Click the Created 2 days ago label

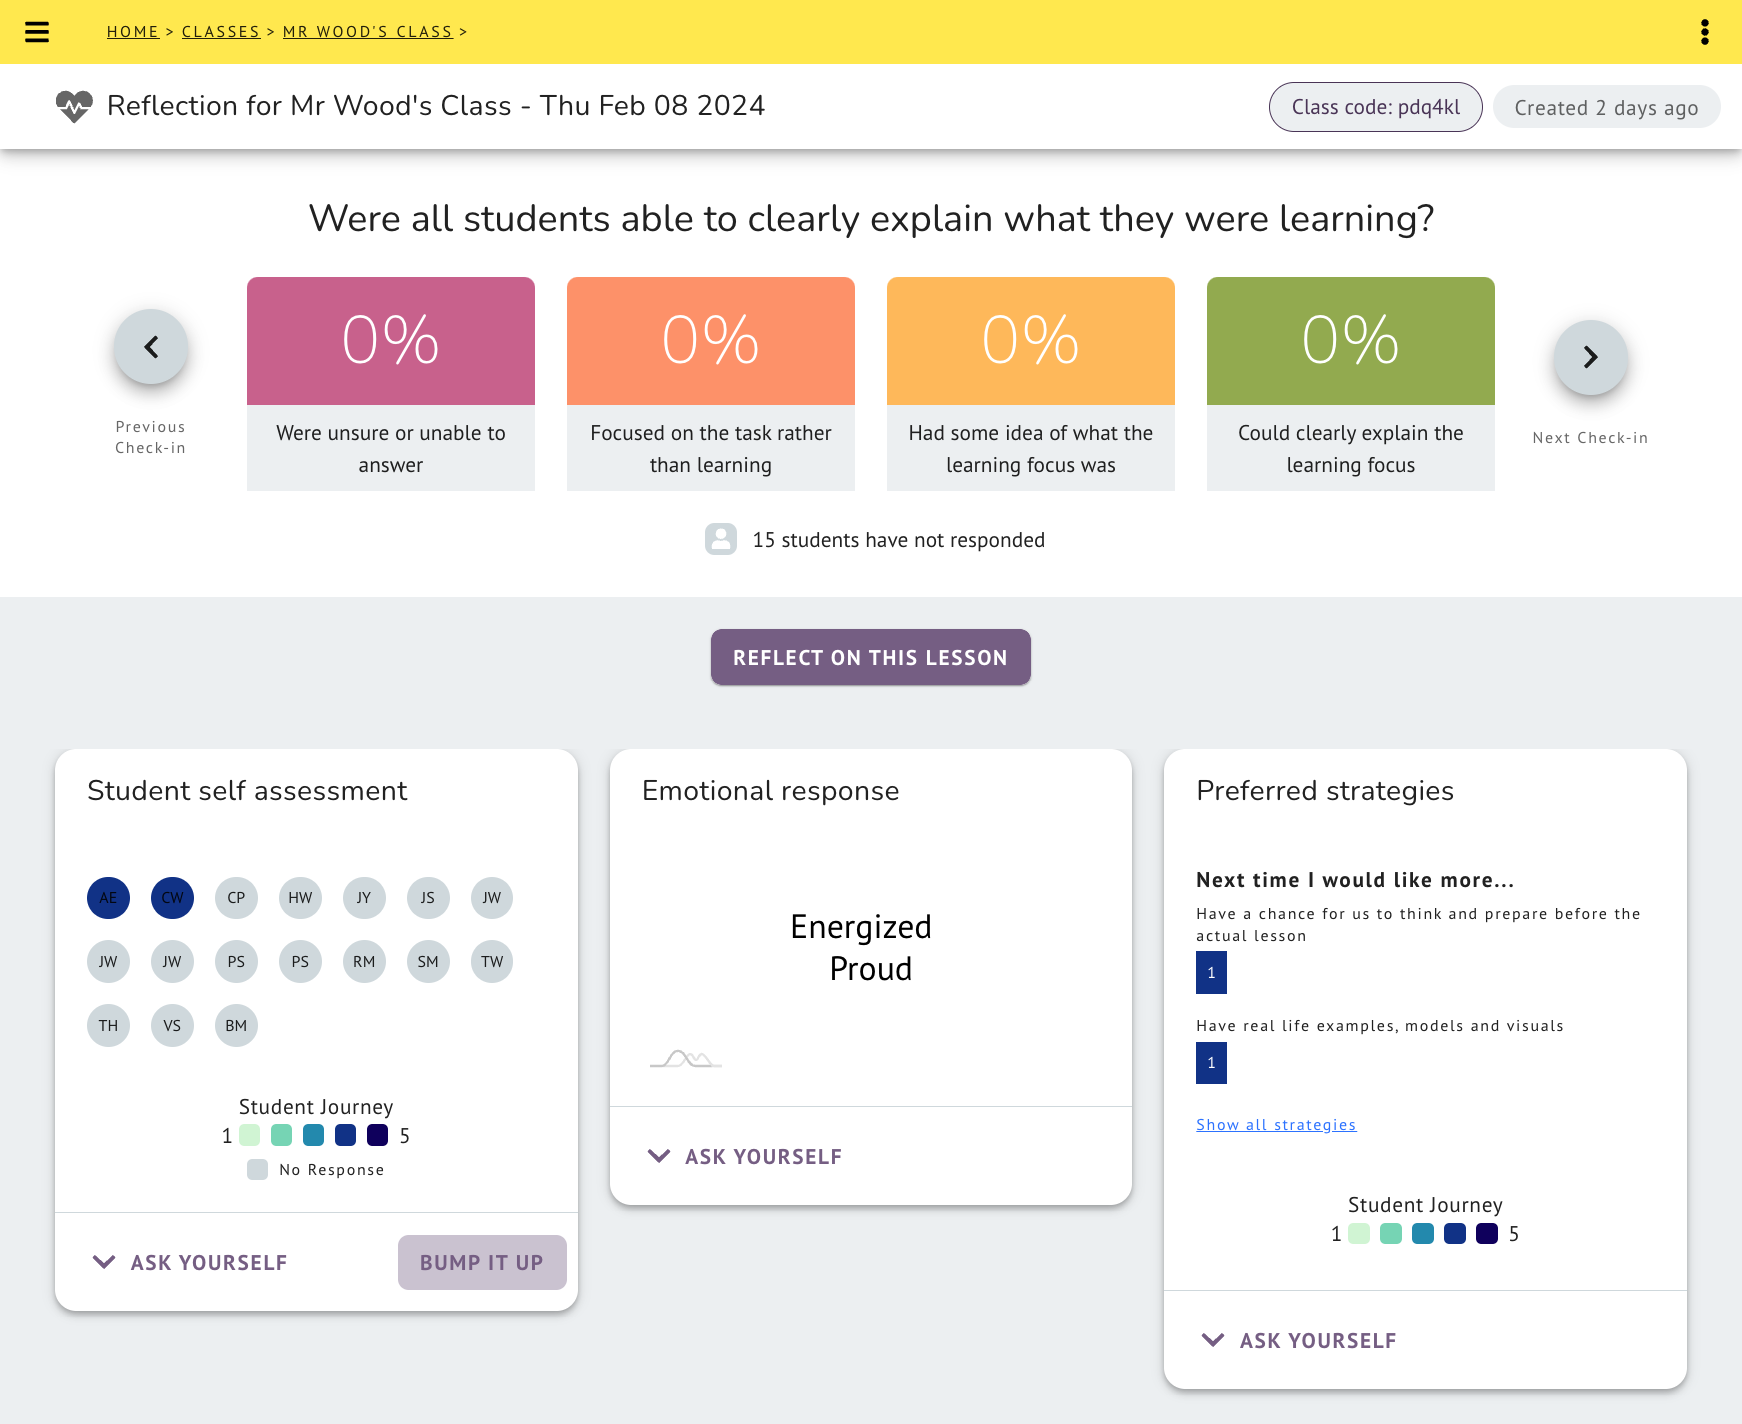pyautogui.click(x=1607, y=107)
